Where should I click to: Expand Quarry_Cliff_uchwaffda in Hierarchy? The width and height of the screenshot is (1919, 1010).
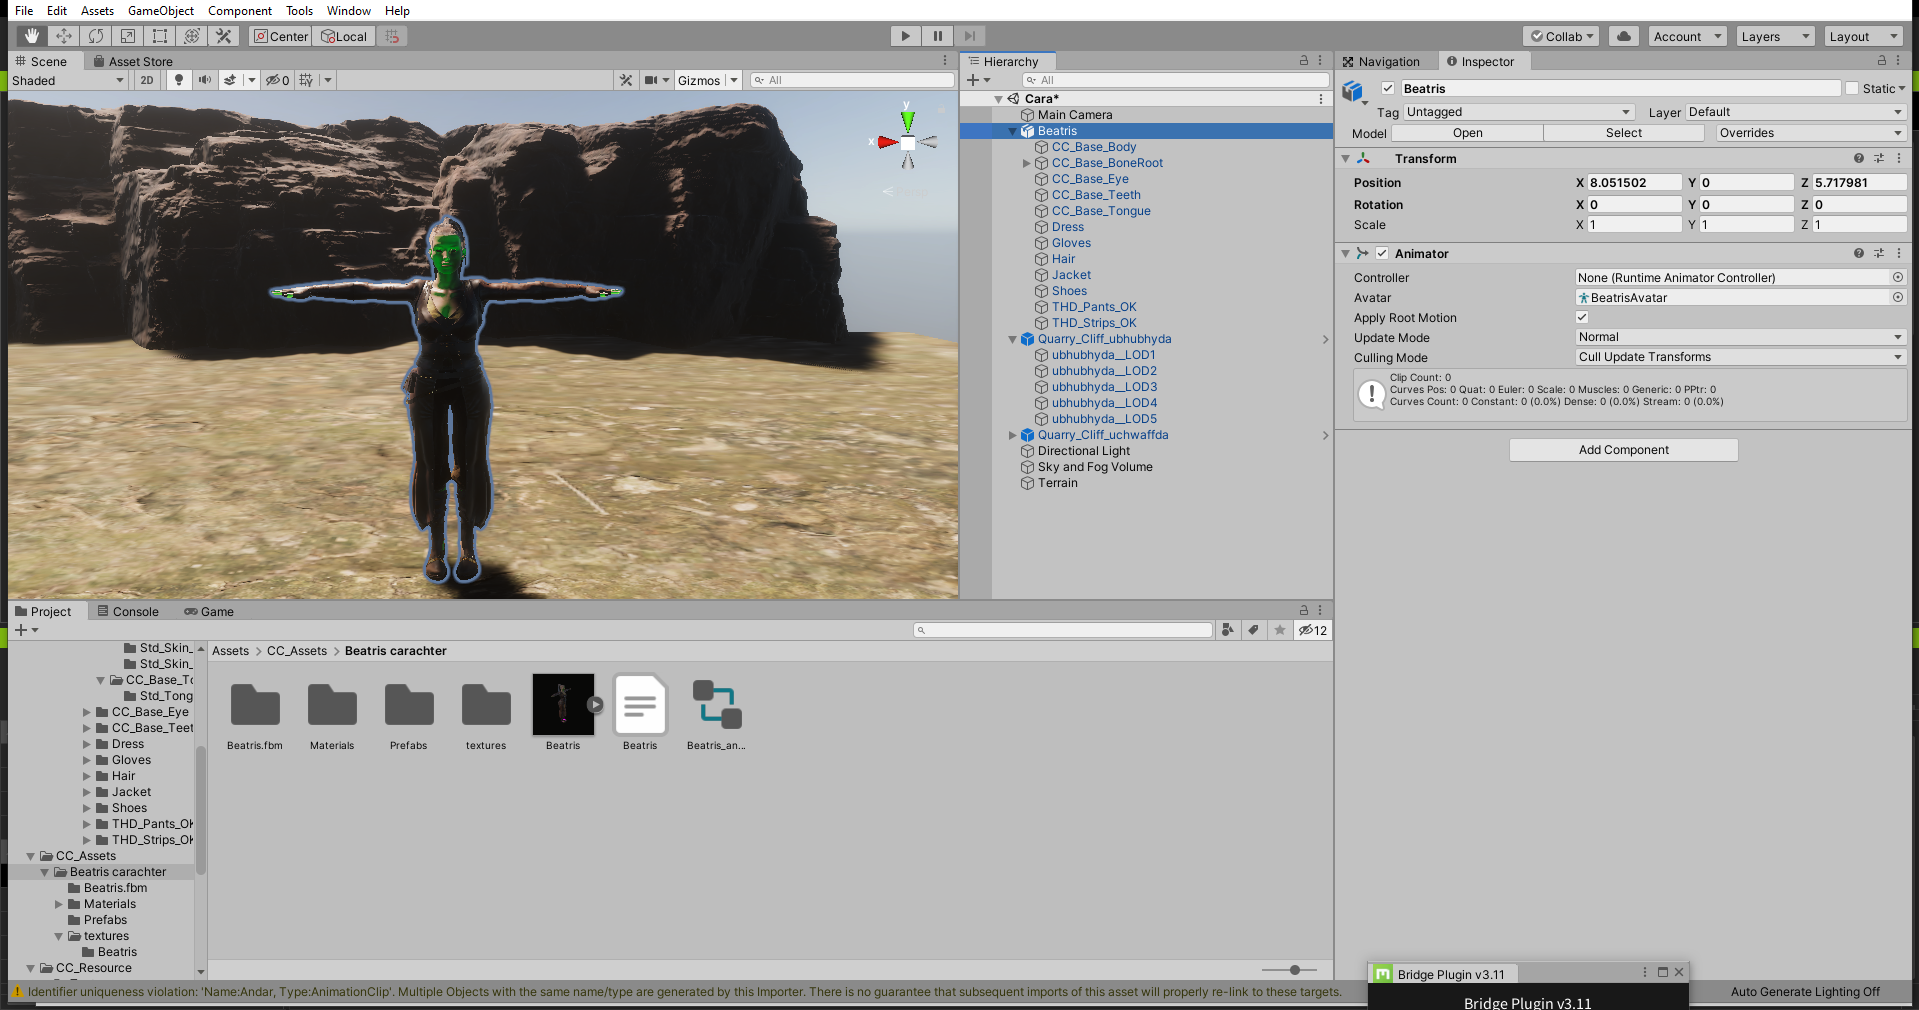point(1012,435)
